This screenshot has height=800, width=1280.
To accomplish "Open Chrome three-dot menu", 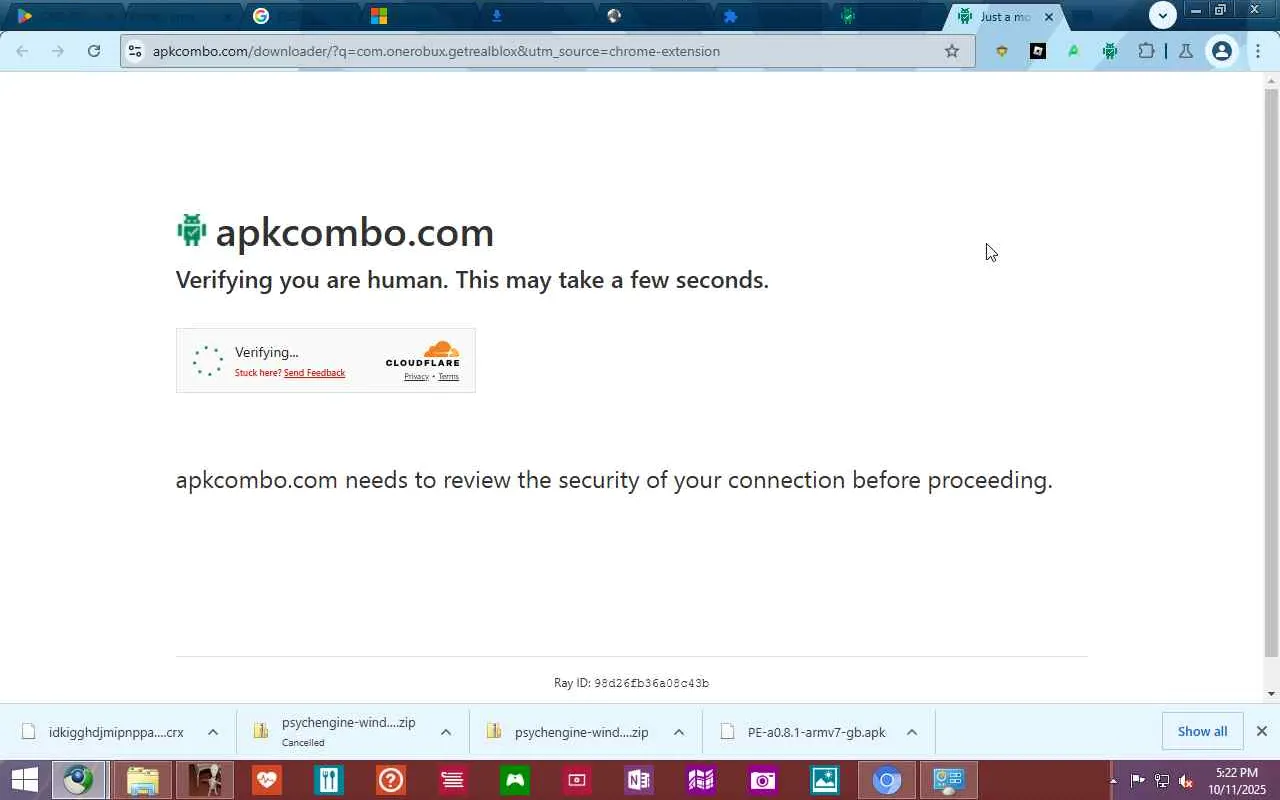I will [x=1258, y=51].
